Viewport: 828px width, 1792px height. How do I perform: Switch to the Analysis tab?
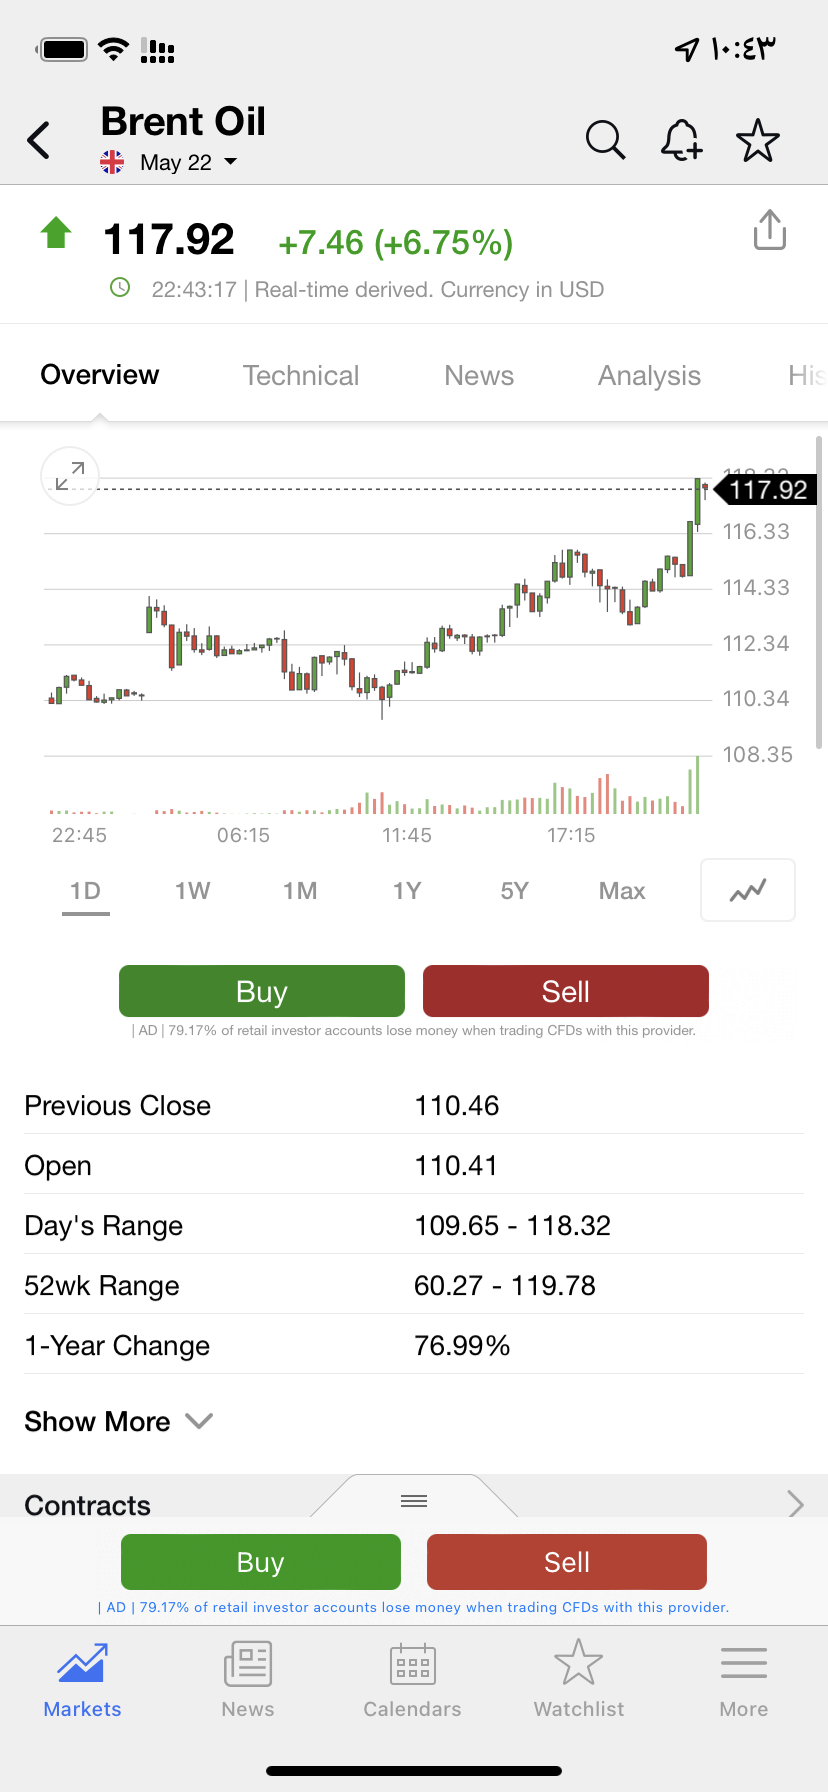click(x=649, y=375)
